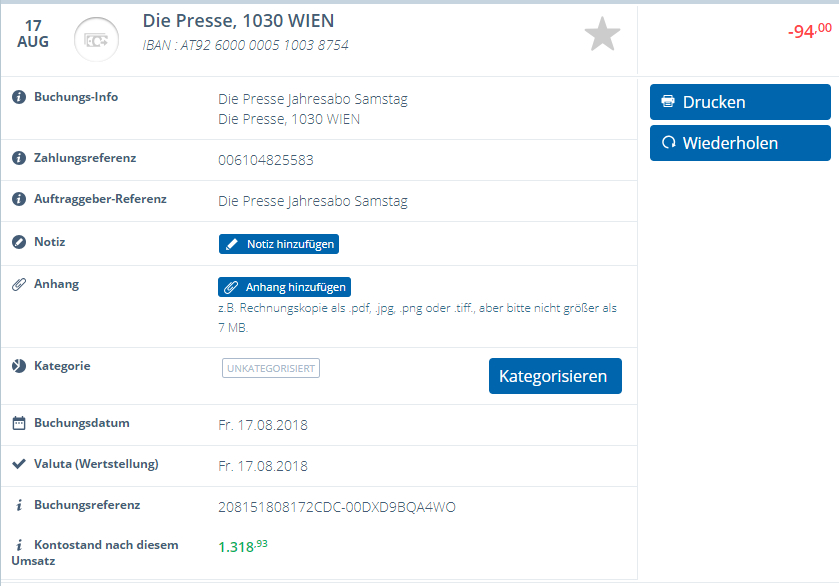Select booking reference 208151808172CDC-00DXD9BQA4WO
839x586 pixels.
pos(337,507)
